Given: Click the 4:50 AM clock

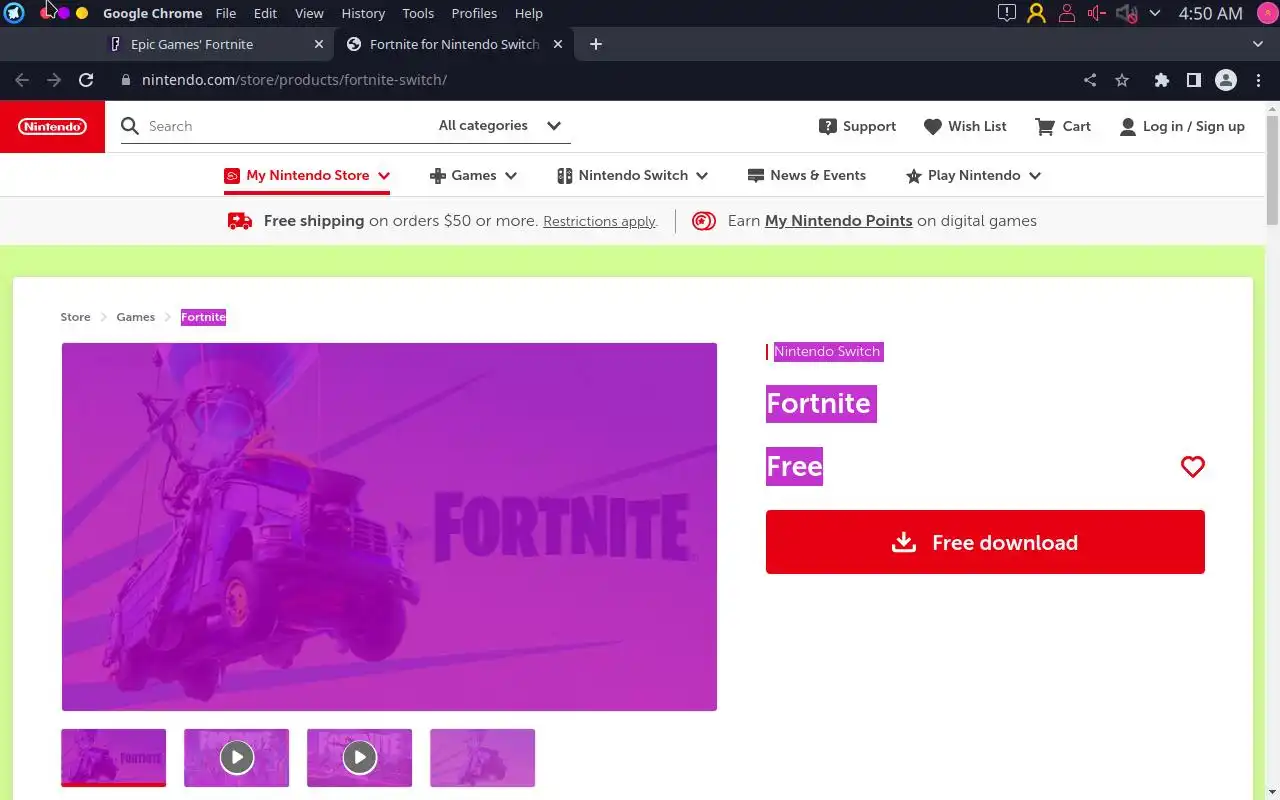Looking at the screenshot, I should click(1210, 13).
